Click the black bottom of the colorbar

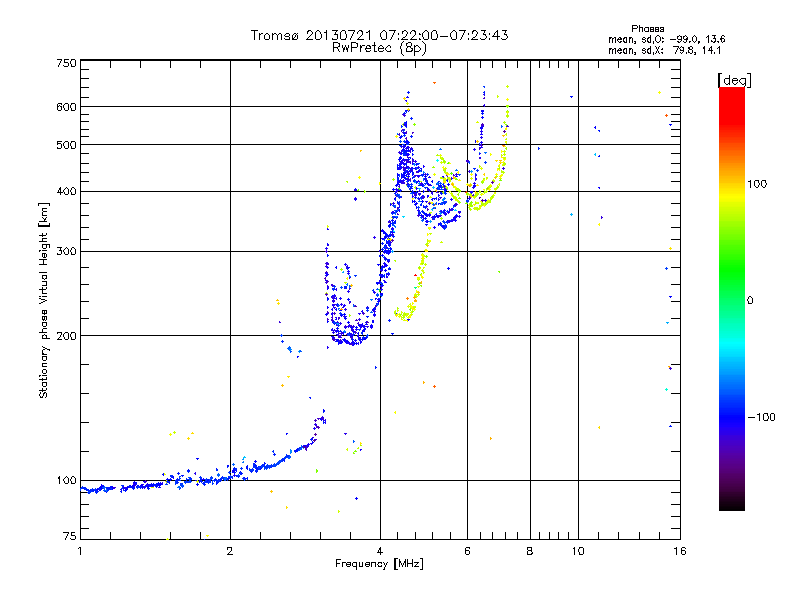pos(732,503)
